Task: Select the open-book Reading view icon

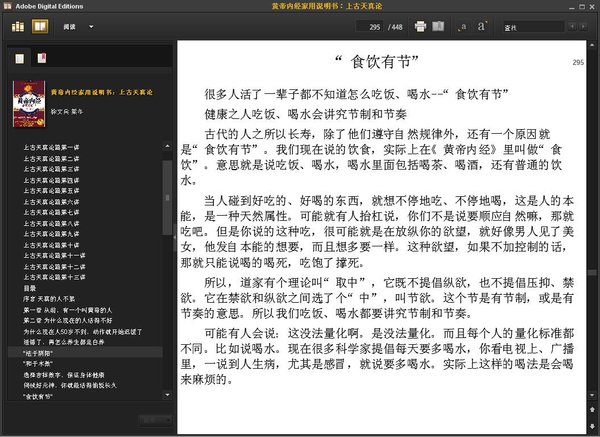Action: [40, 26]
